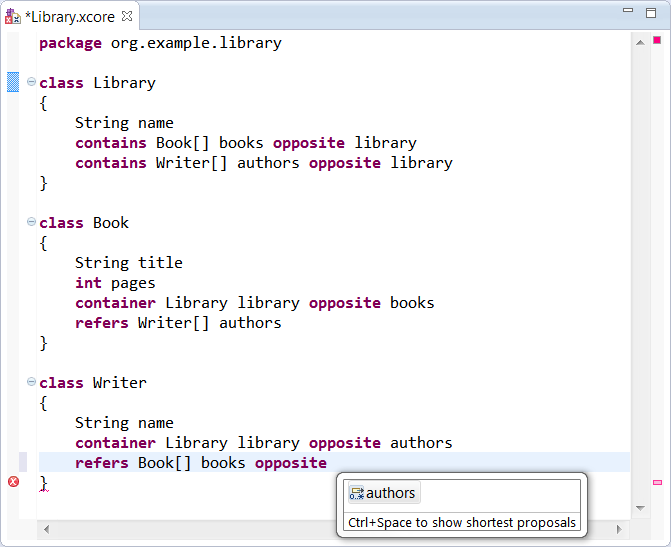
Task: Click 'String title' attribute
Action: (x=129, y=263)
